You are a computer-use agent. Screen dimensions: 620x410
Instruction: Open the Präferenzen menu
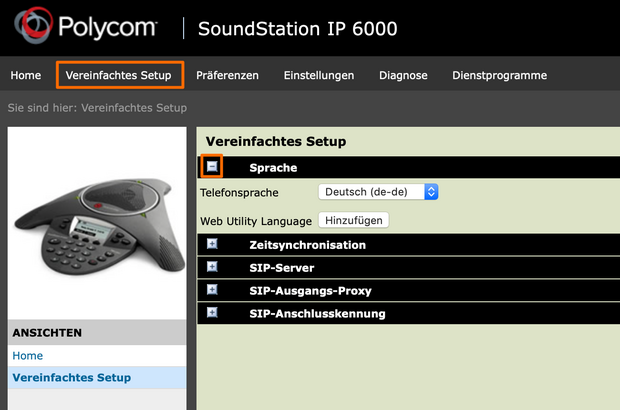(227, 75)
